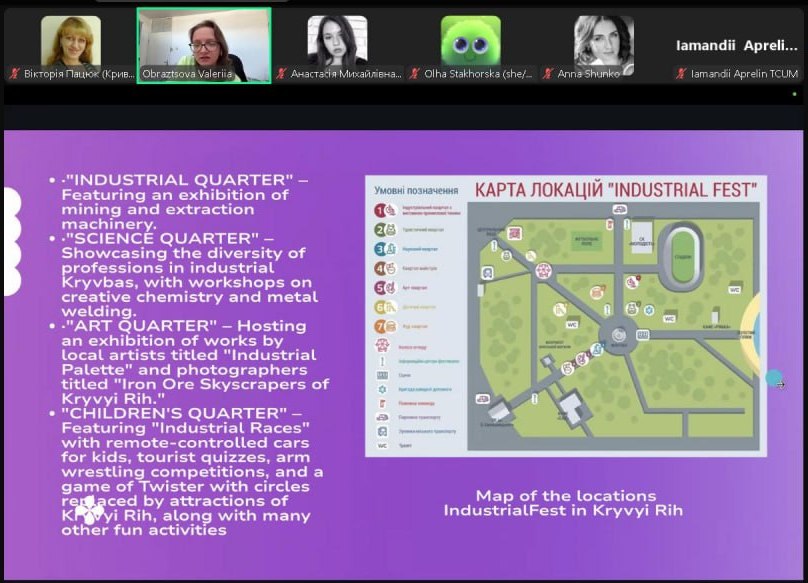The image size is (808, 583).
Task: Click the muted mic icon beside Olha Stakhorska
Action: point(415,74)
